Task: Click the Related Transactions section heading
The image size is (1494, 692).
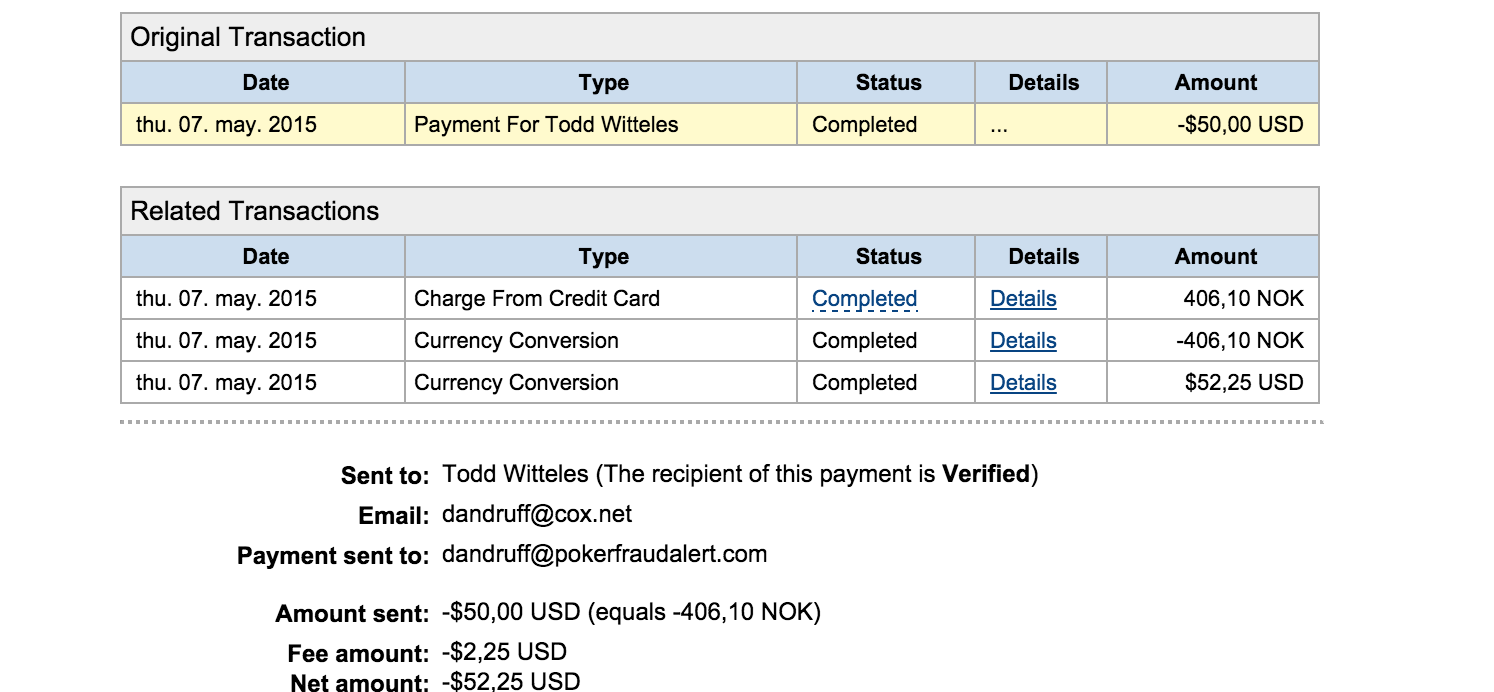Action: (x=255, y=212)
